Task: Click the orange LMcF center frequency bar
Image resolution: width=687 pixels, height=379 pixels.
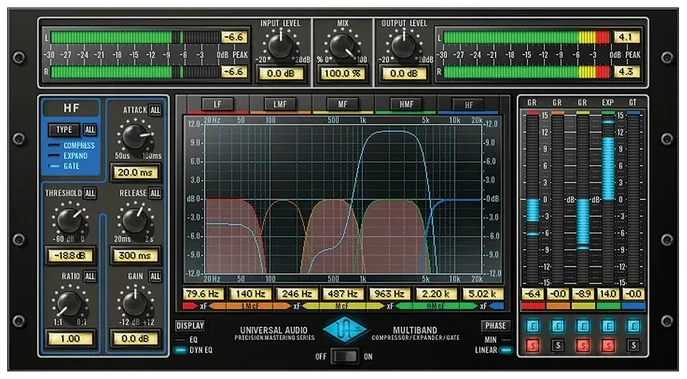Action: (x=250, y=306)
